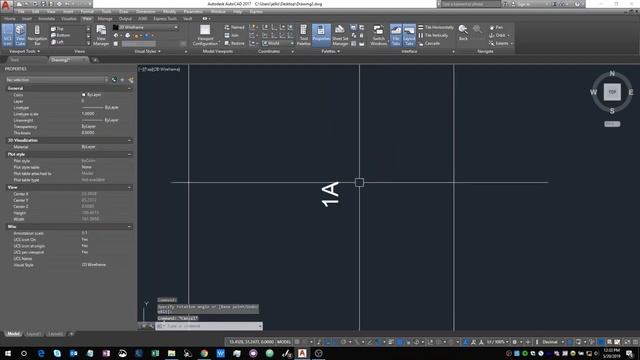
Task: Open the Express Tools ribbon tab
Action: [x=165, y=19]
